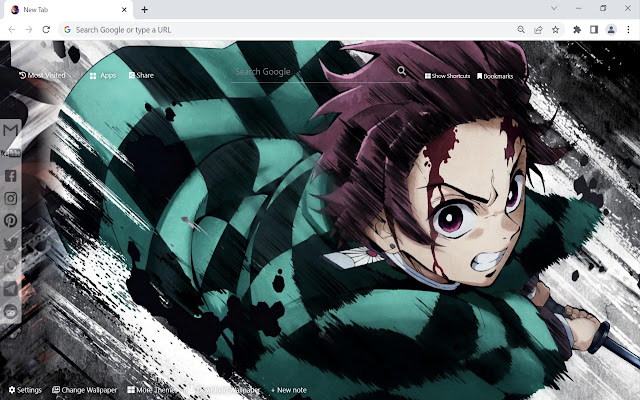The width and height of the screenshot is (640, 400).
Task: Open the new-tab Settings
Action: 25,390
